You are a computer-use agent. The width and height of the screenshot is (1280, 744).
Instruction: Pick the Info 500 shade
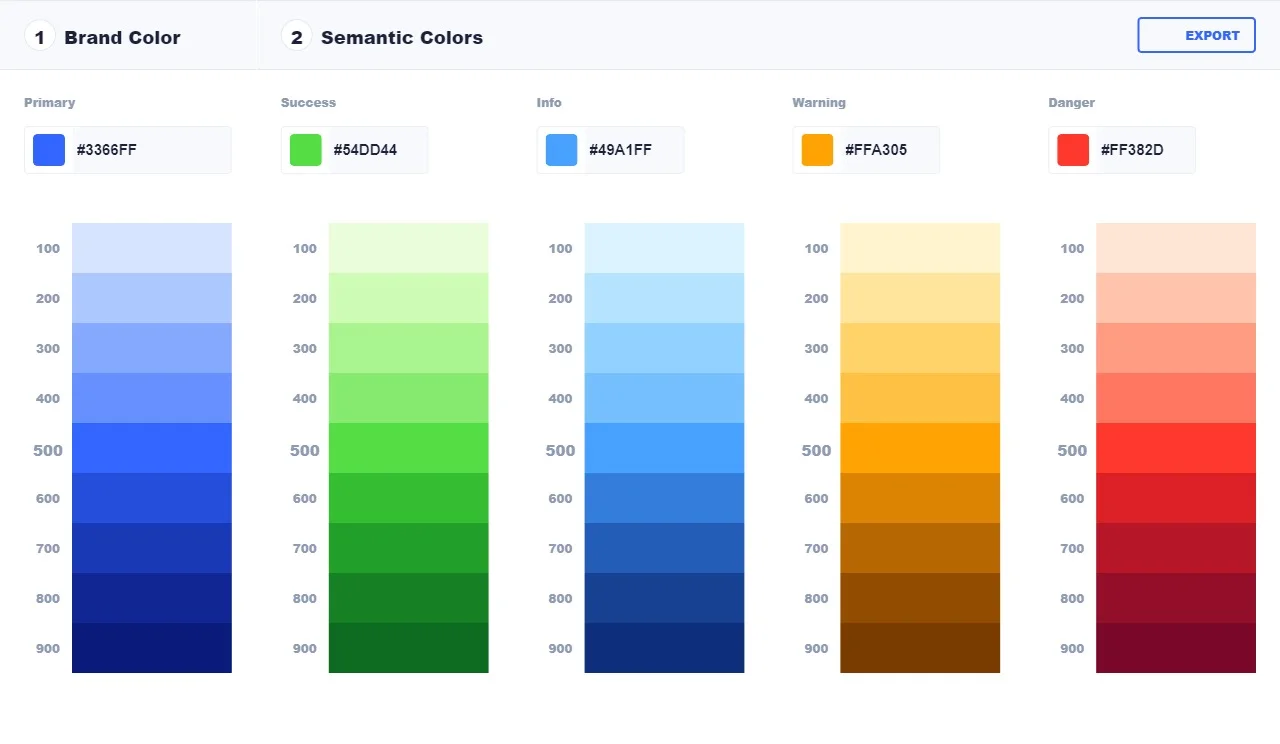[x=664, y=448]
